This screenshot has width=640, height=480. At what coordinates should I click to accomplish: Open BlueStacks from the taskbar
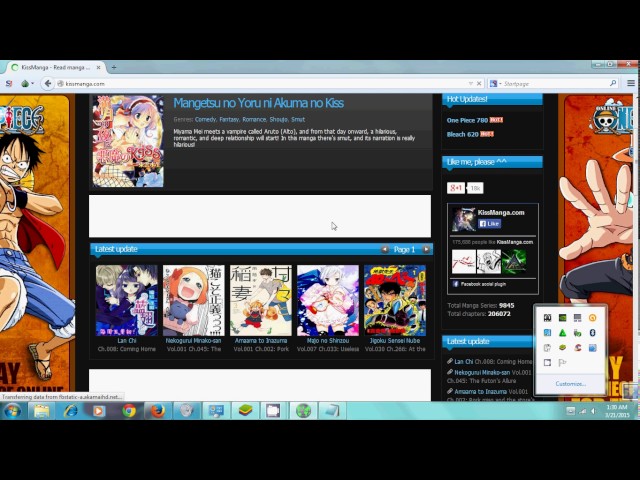point(245,411)
